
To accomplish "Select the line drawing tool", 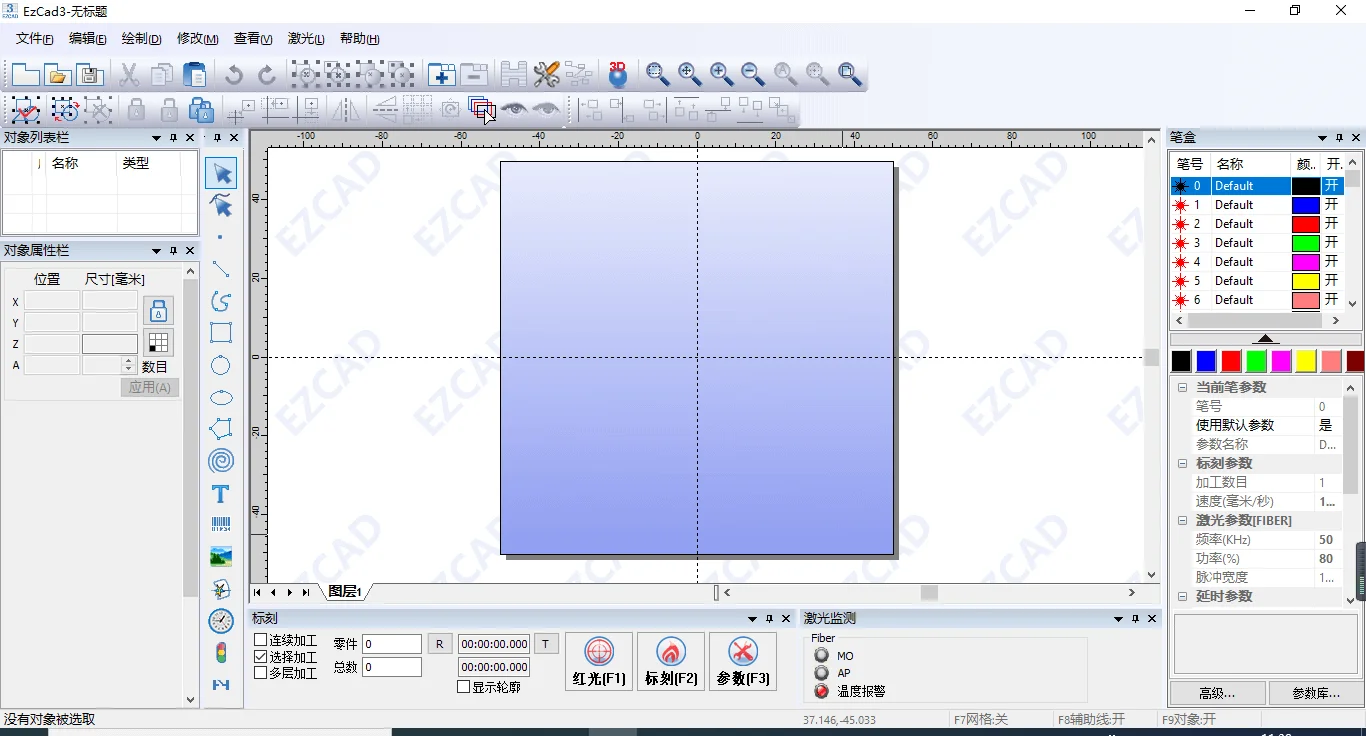I will tap(221, 269).
